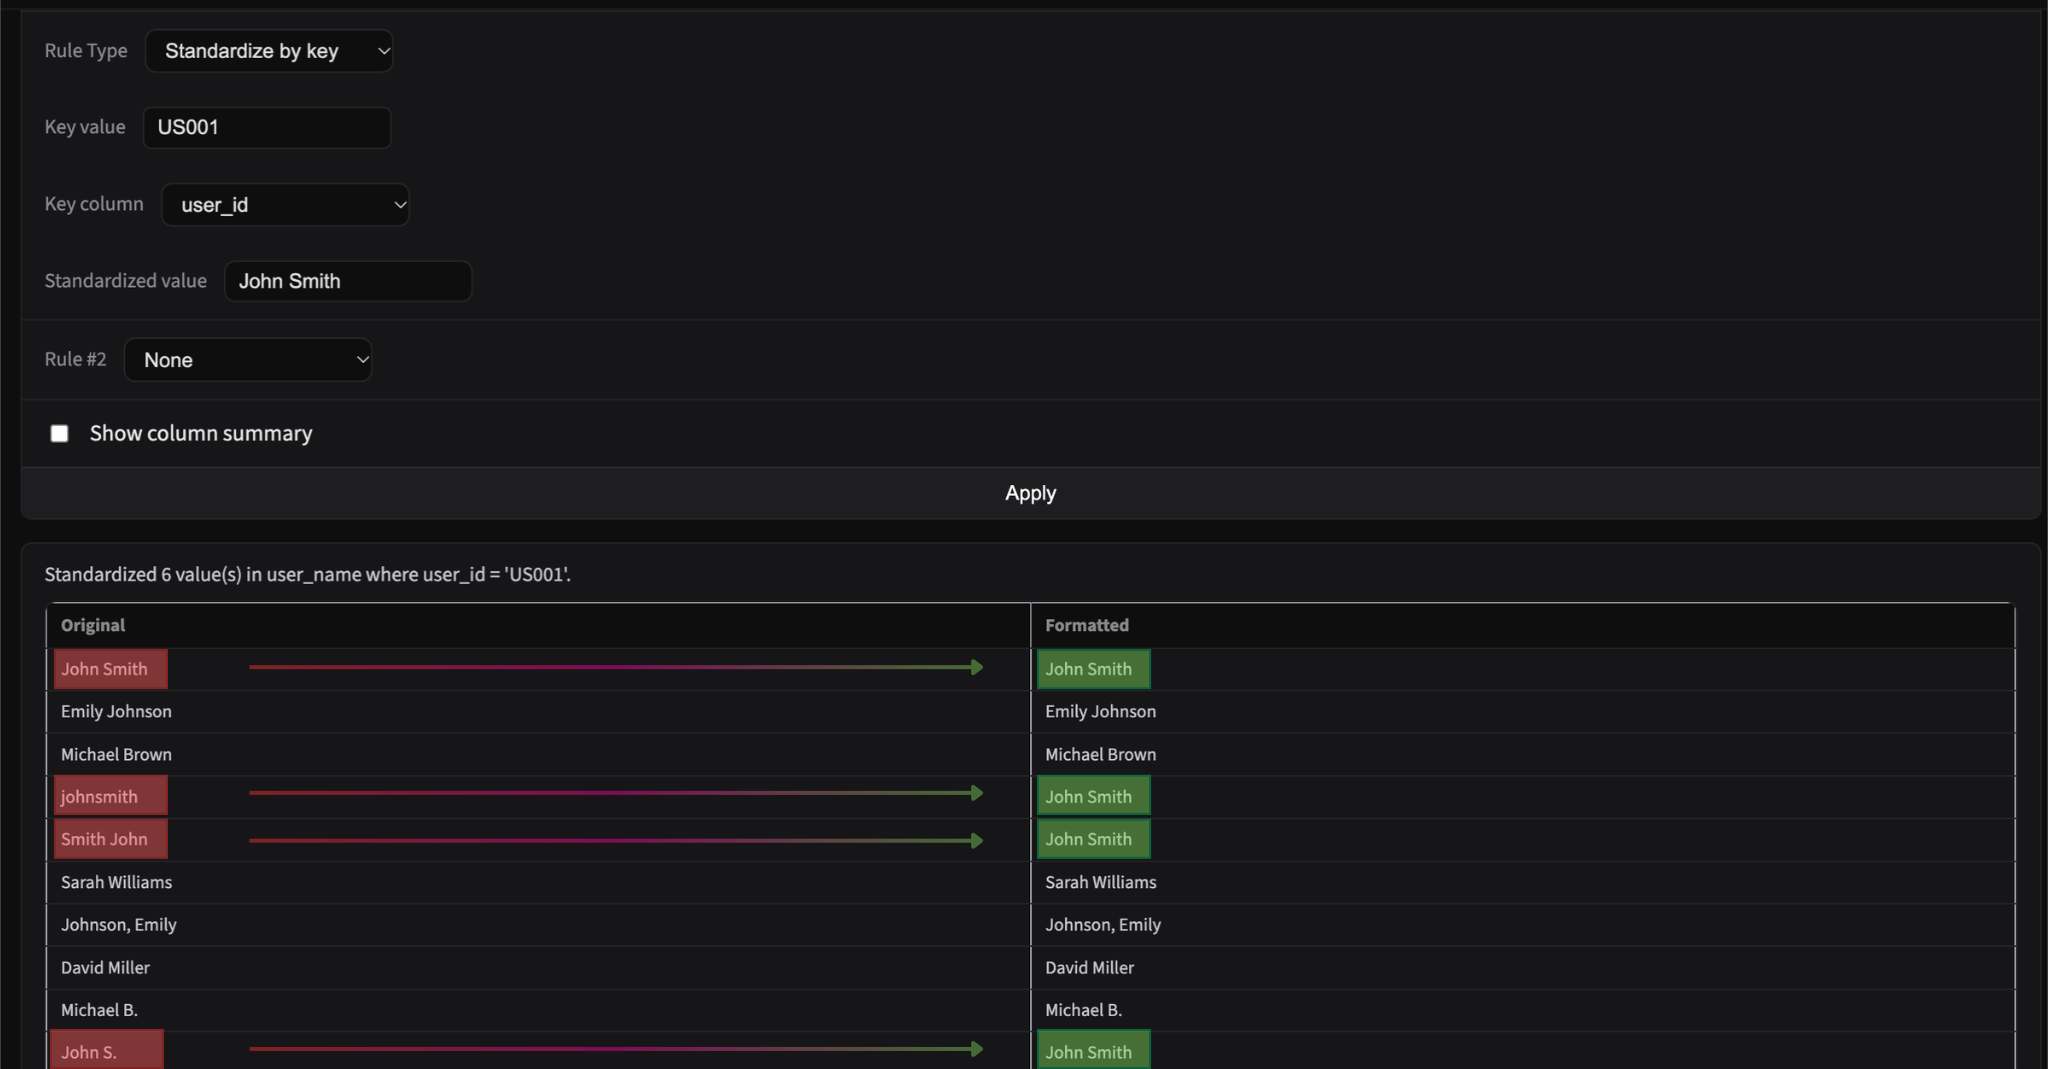The height and width of the screenshot is (1069, 2048).
Task: Click 'Michael Brown' in Original column
Action: click(x=116, y=755)
